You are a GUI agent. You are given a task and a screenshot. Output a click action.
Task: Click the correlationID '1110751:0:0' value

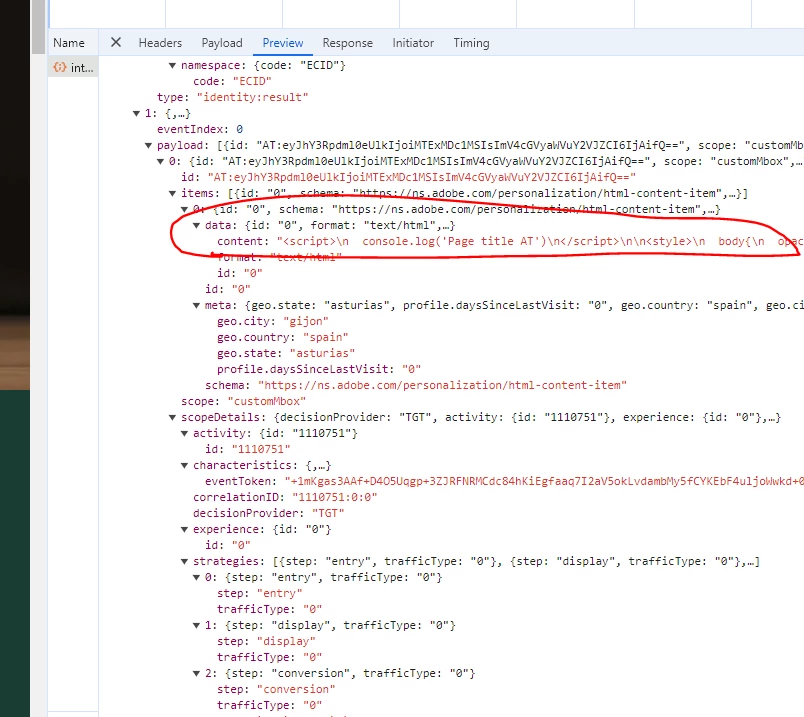[x=334, y=497]
